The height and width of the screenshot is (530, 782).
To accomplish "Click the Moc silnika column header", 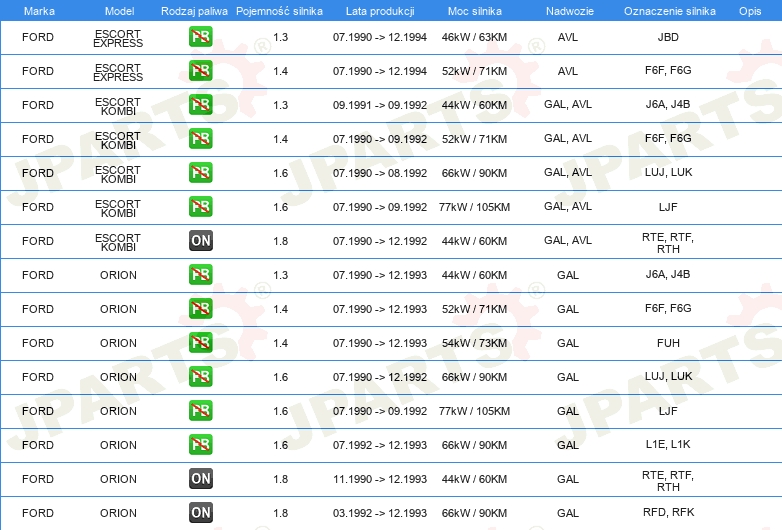I will (475, 11).
